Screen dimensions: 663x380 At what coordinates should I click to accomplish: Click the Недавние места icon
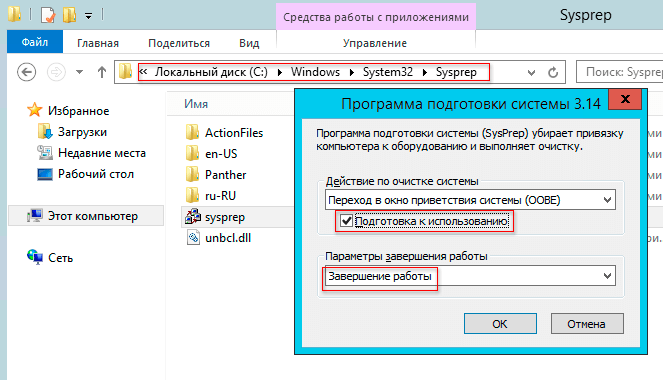pyautogui.click(x=45, y=153)
